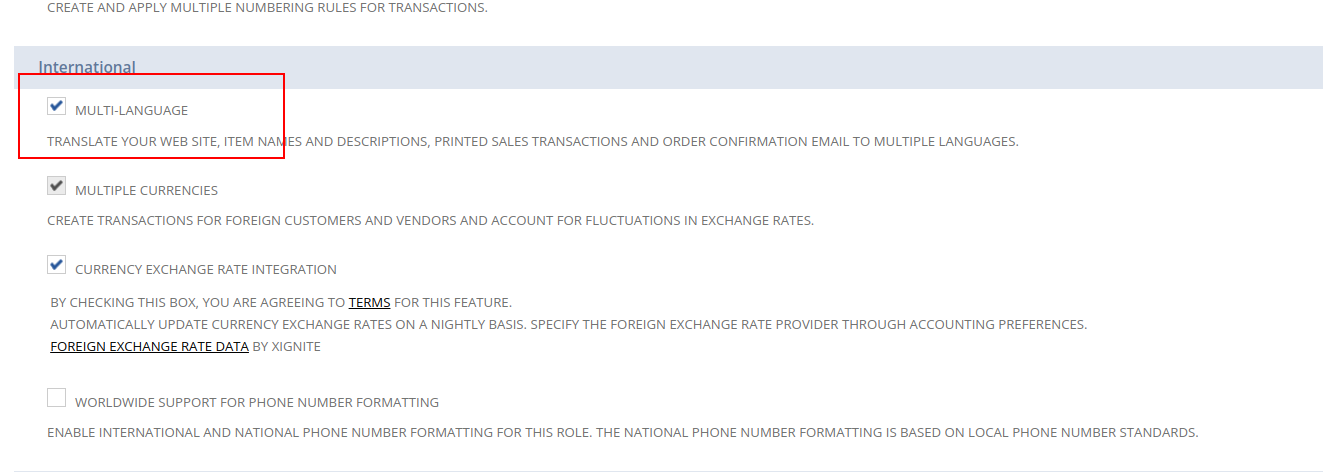Viewport: 1323px width, 472px height.
Task: Enable Worldwide Support for Phone Number Formatting checkbox
Action: [x=56, y=399]
